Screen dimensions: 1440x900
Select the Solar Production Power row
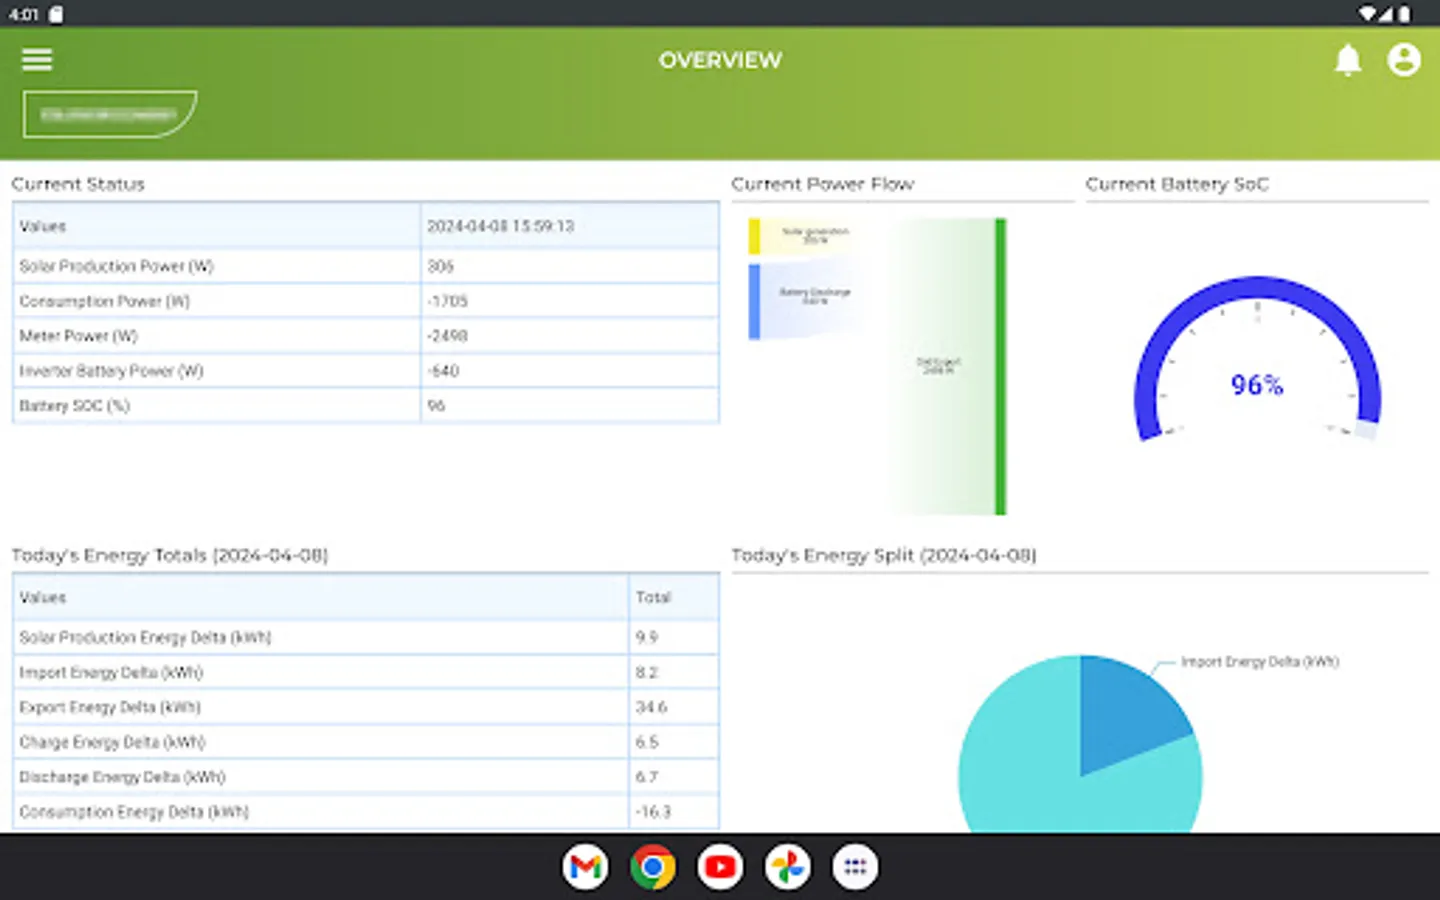(365, 265)
